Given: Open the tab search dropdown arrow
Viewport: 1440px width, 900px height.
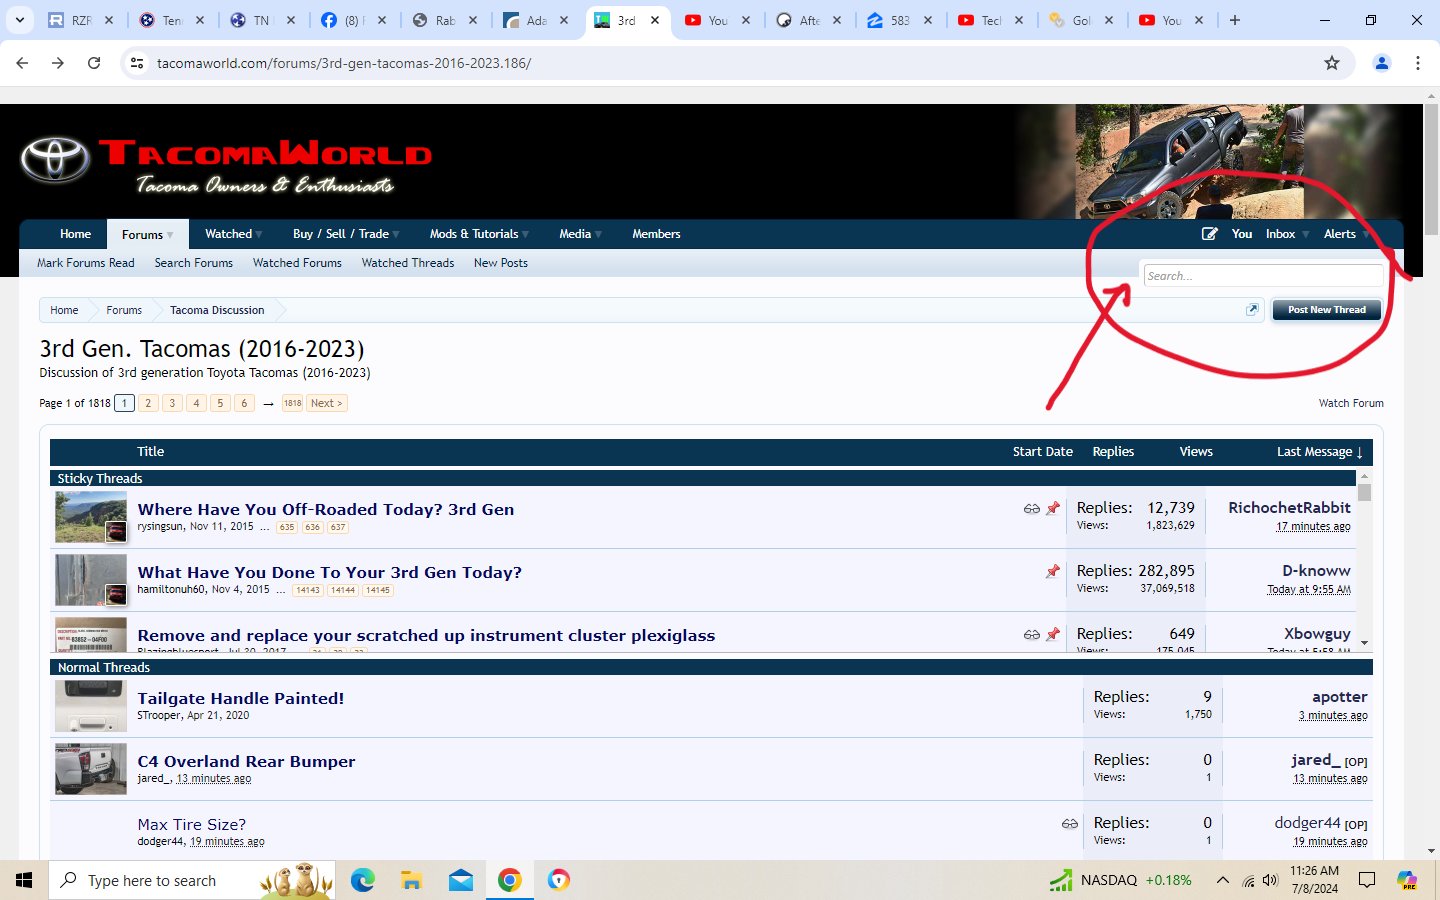Looking at the screenshot, I should coord(19,20).
